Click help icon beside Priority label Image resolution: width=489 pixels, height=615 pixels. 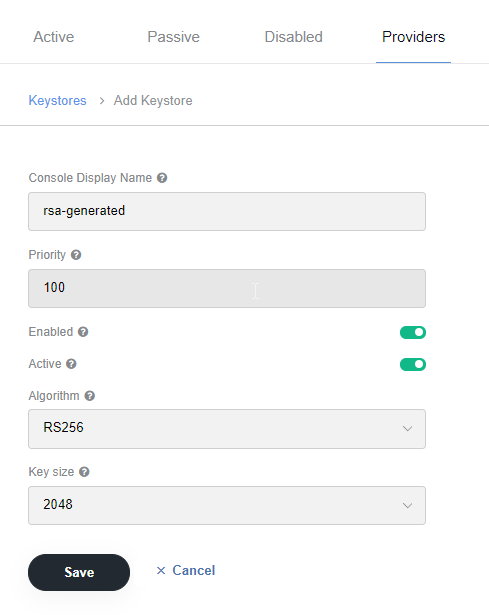pyautogui.click(x=76, y=255)
